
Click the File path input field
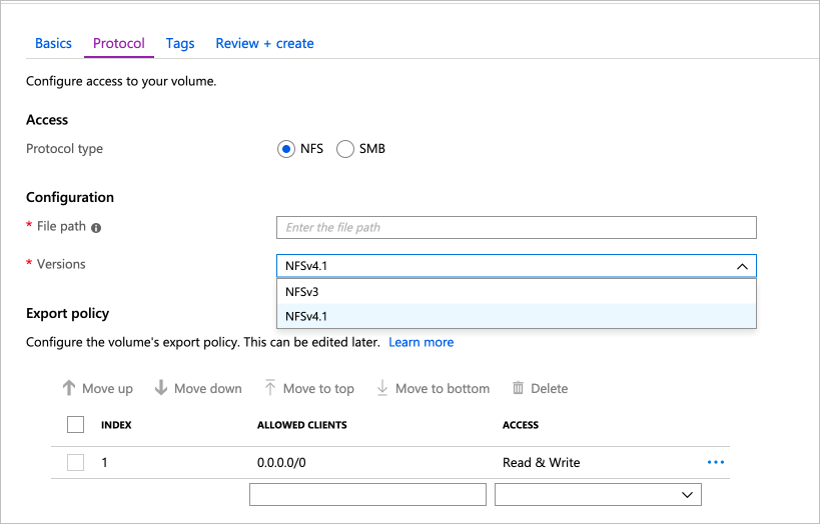coord(516,227)
